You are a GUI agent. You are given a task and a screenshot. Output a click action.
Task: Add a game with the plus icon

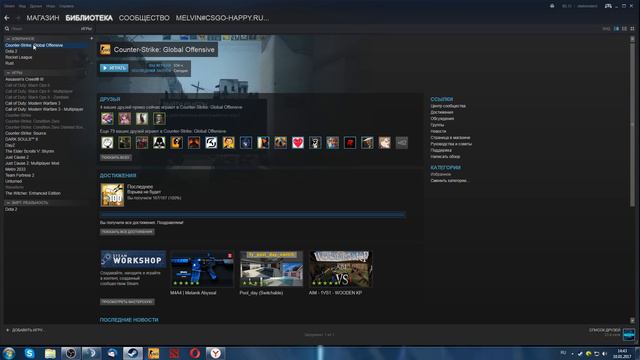[7, 330]
